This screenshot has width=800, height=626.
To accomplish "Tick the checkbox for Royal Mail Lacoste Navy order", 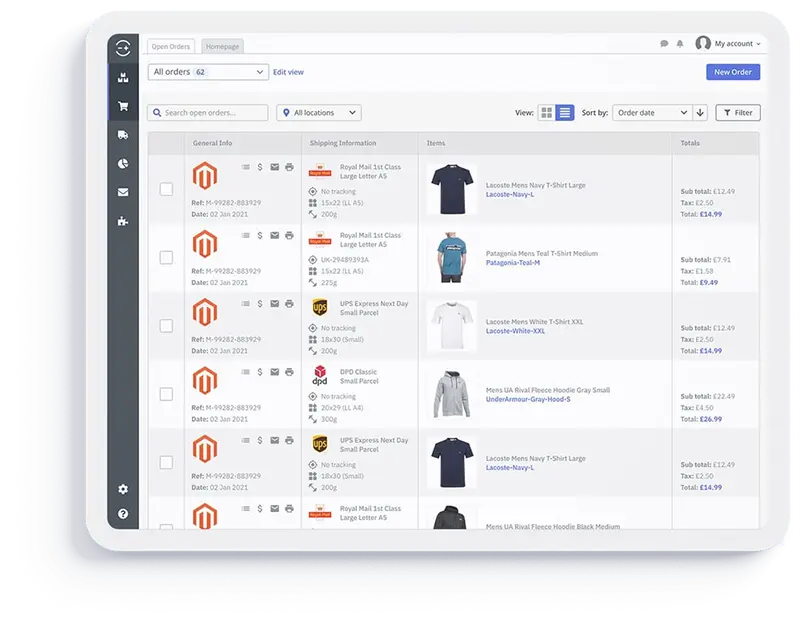I will click(x=166, y=189).
